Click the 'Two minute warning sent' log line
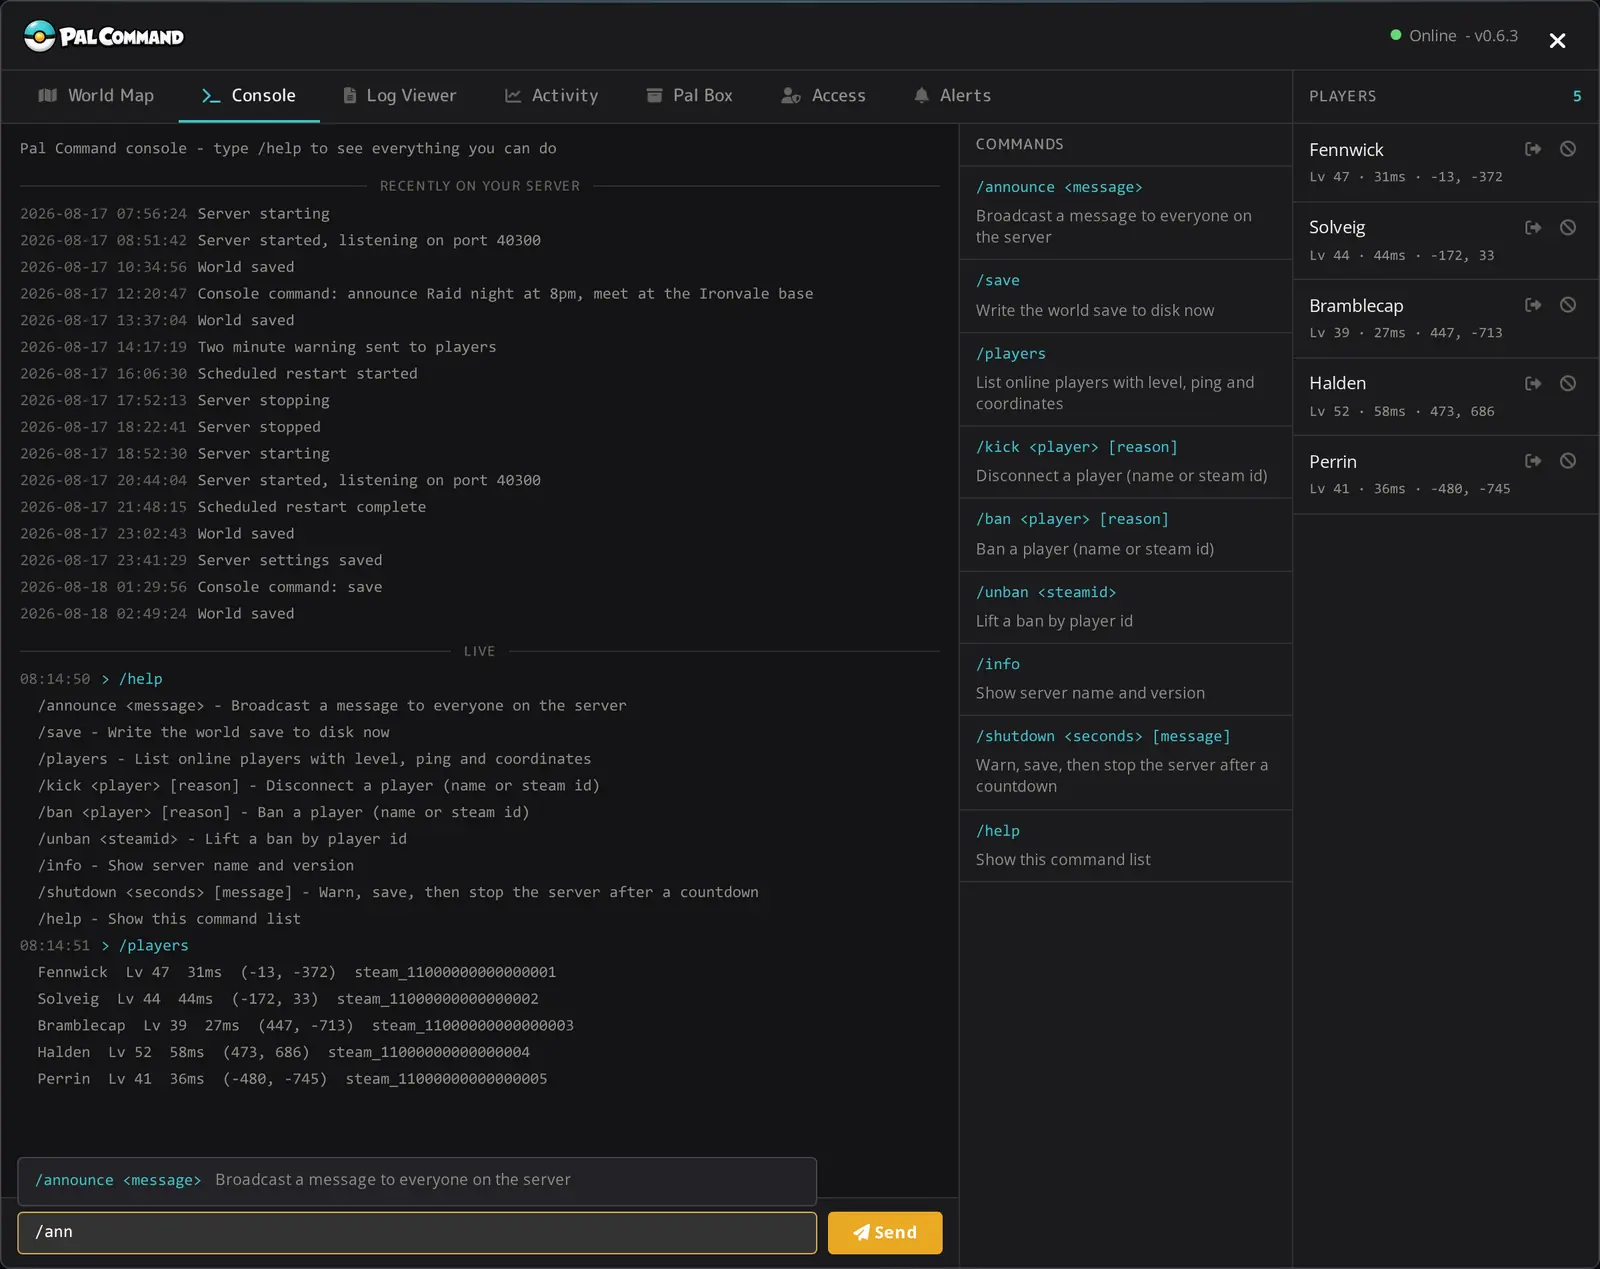The image size is (1600, 1269). click(x=258, y=347)
